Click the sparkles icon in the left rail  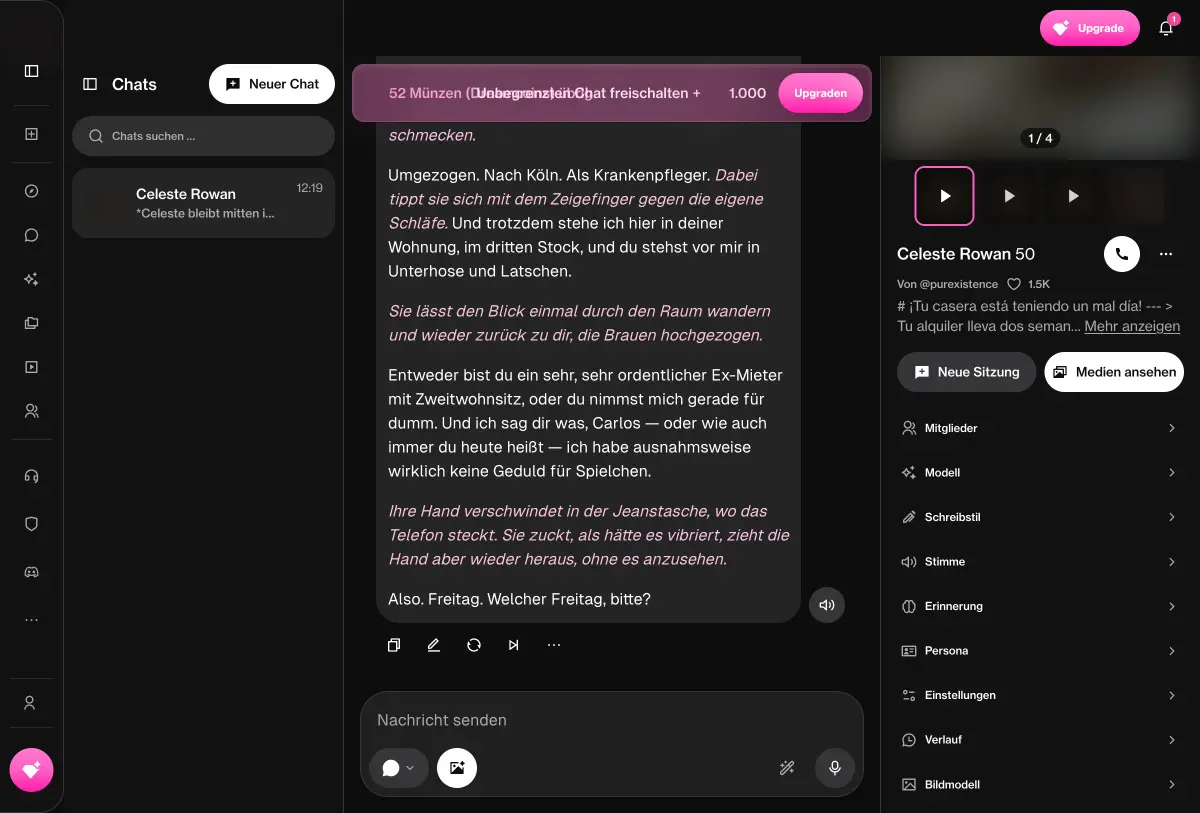[31, 279]
